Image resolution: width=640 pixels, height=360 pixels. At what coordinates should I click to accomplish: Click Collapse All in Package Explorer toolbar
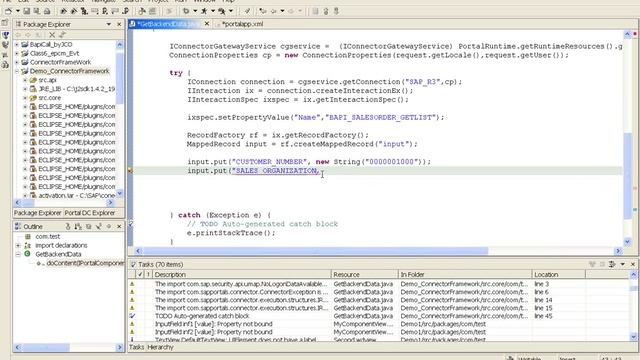tap(52, 35)
